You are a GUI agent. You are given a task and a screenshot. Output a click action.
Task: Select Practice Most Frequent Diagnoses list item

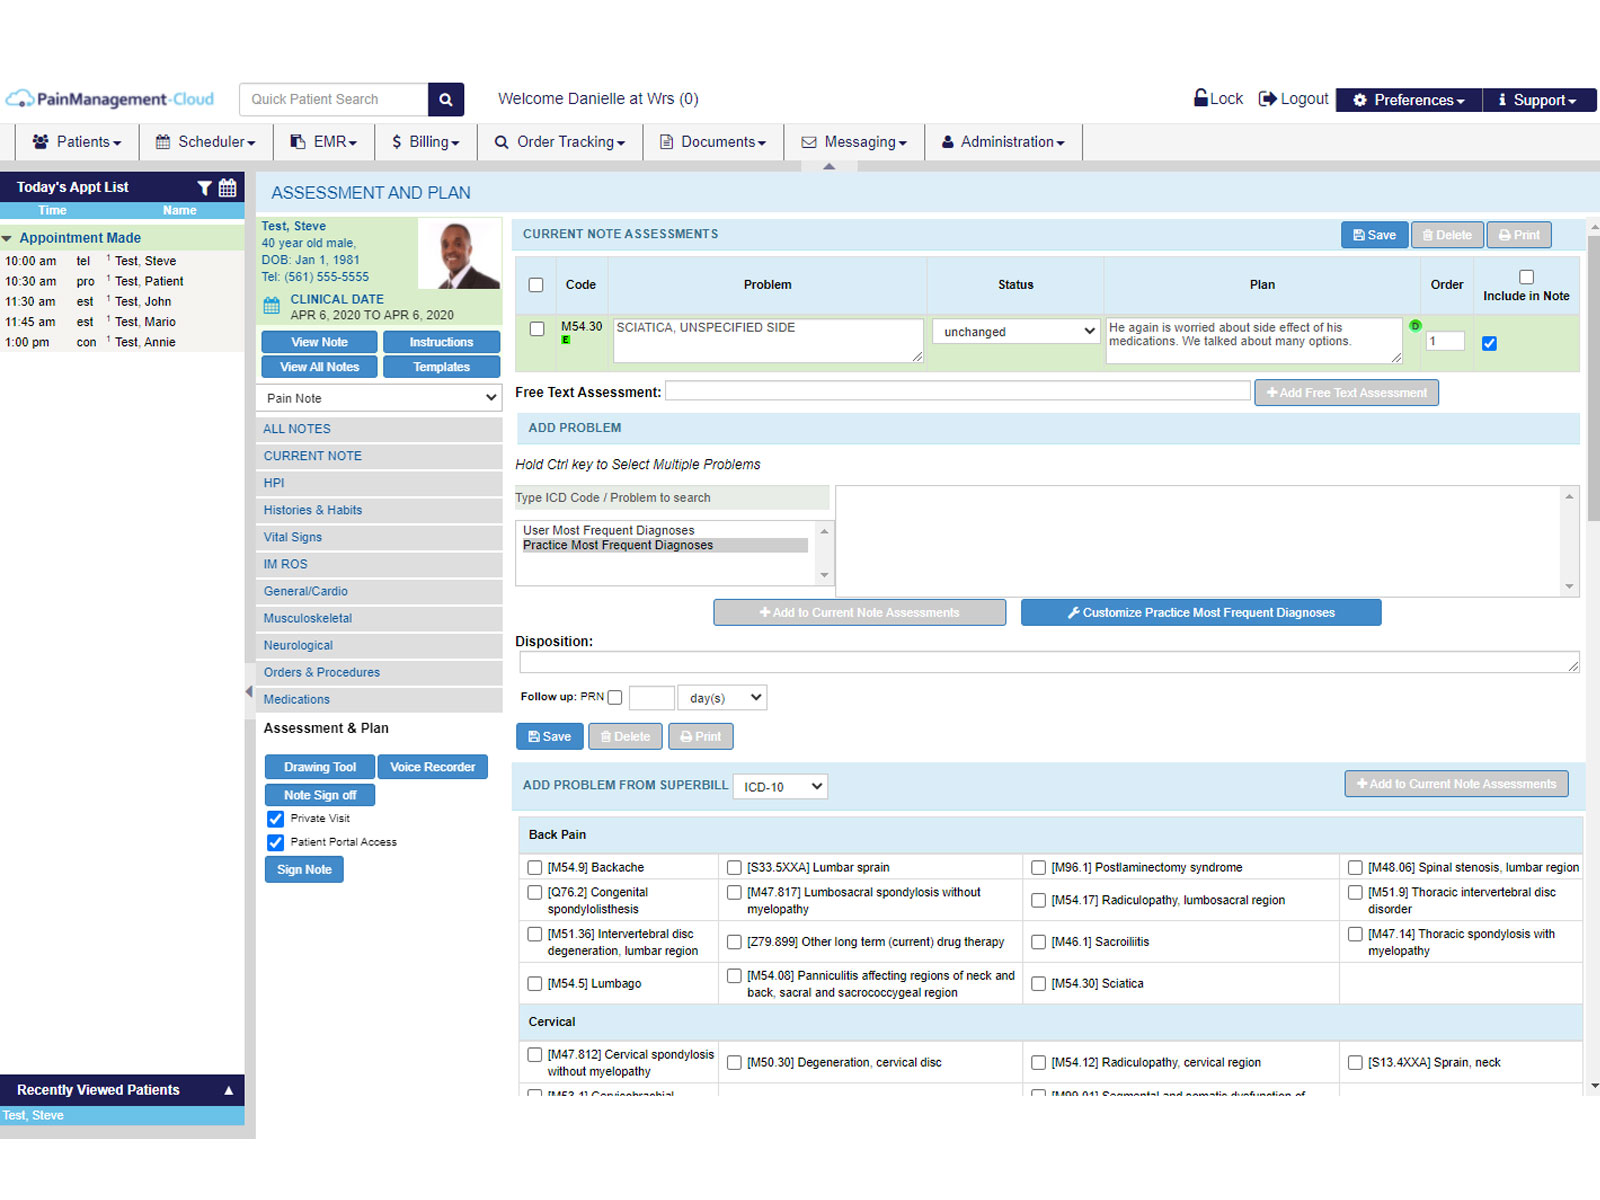[665, 546]
